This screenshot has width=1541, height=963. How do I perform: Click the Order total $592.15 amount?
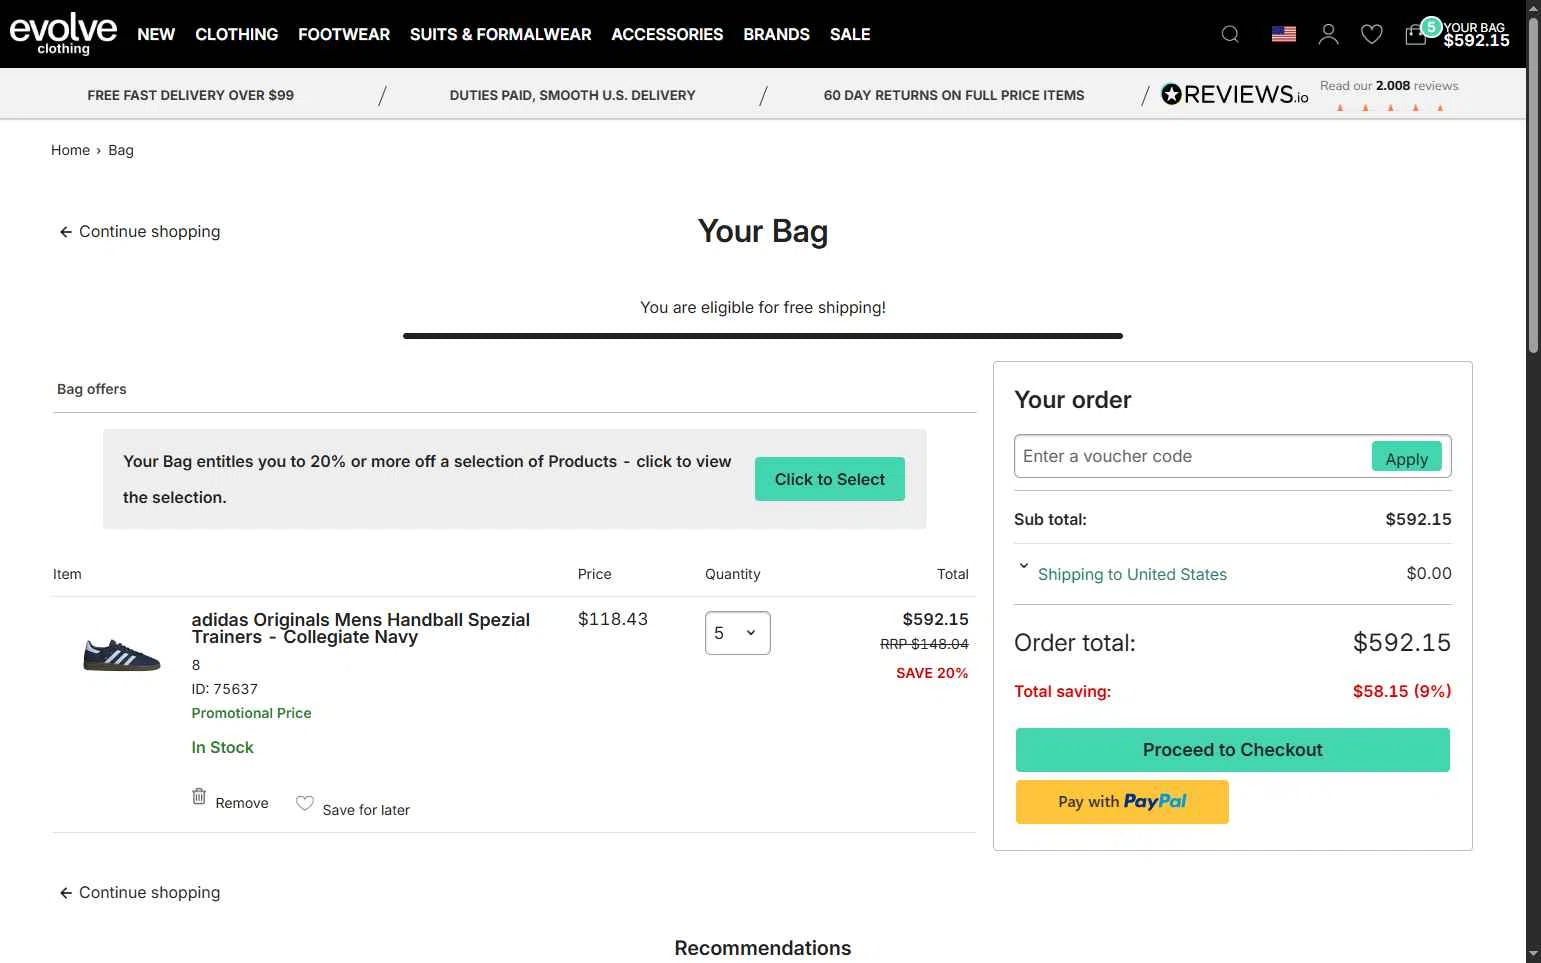coord(1402,642)
